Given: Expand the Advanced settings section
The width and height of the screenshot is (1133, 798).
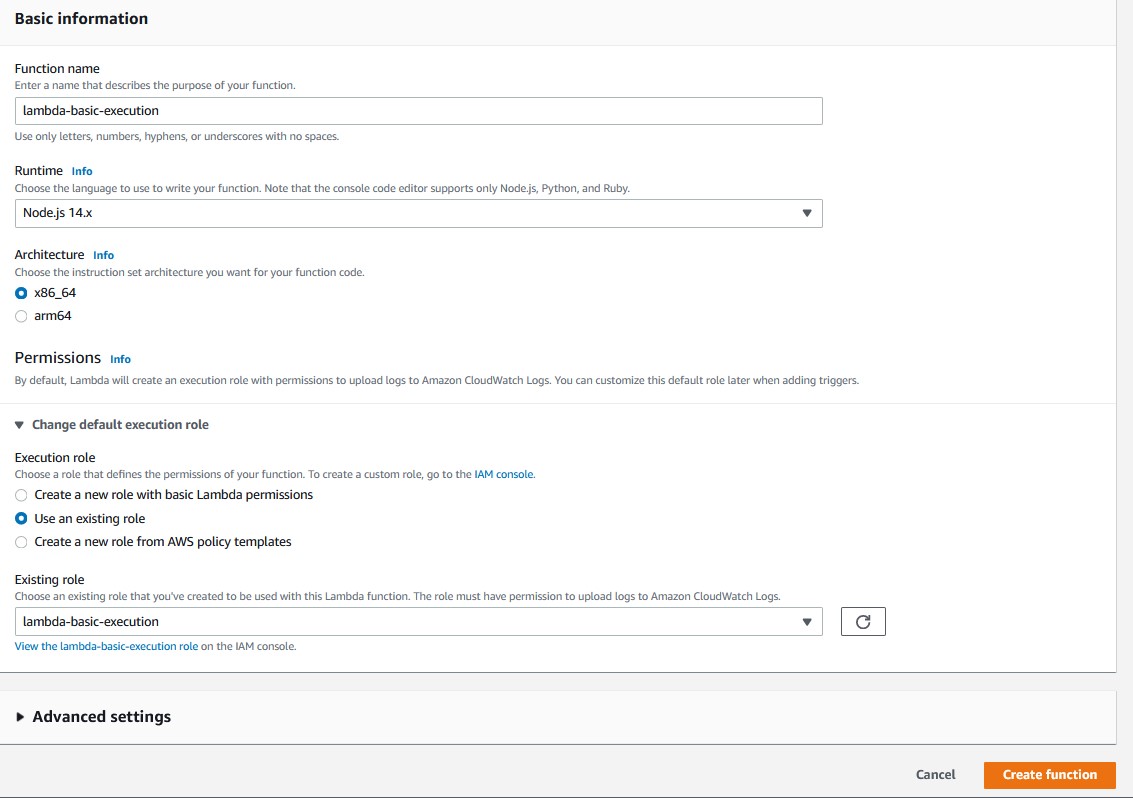Looking at the screenshot, I should (x=93, y=716).
